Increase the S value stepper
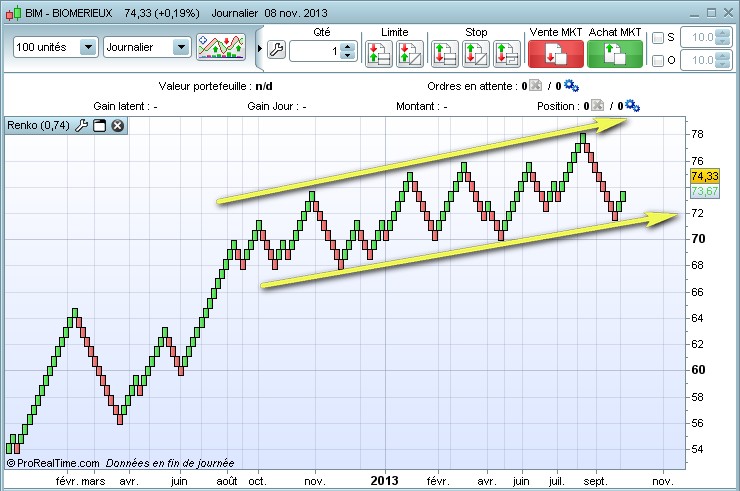This screenshot has width=740, height=491. (x=723, y=33)
